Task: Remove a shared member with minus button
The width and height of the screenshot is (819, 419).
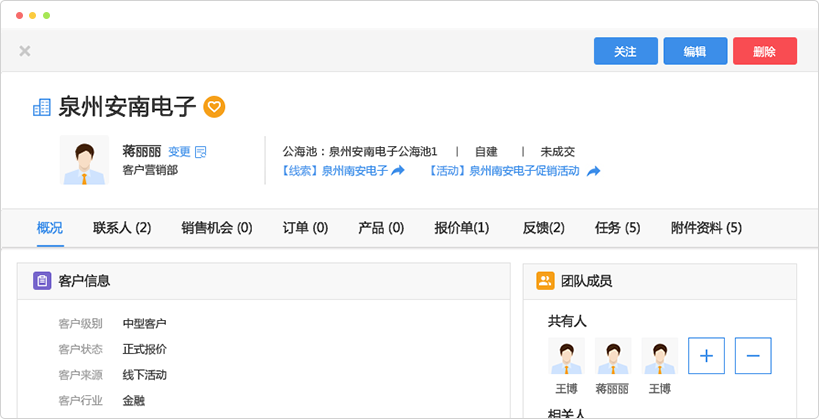Action: 753,355
